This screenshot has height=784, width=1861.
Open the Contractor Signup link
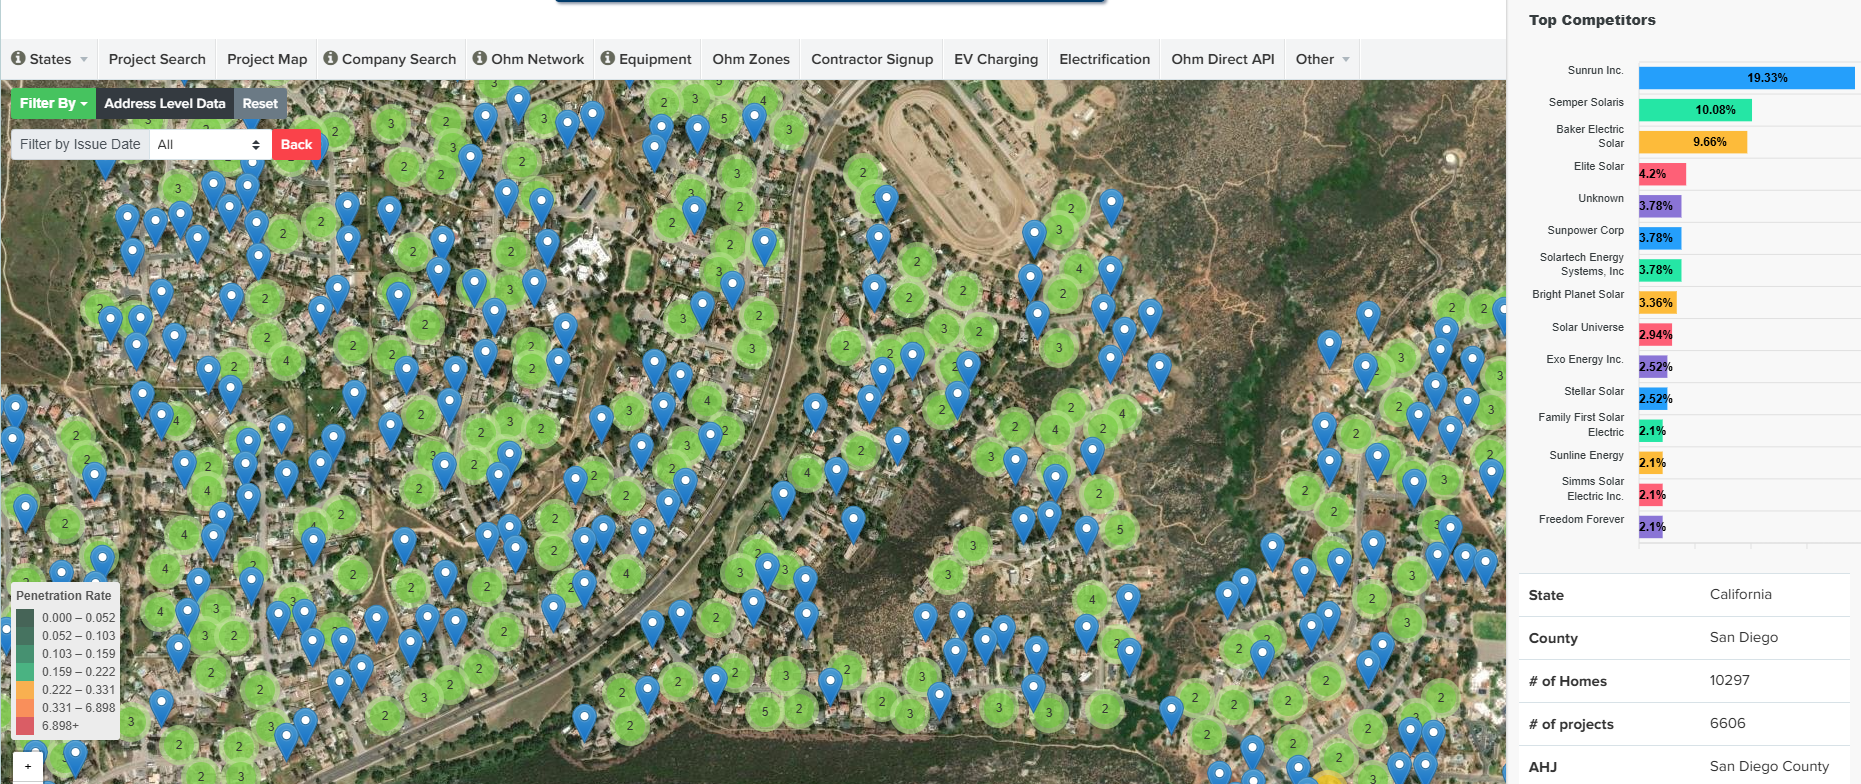point(872,59)
